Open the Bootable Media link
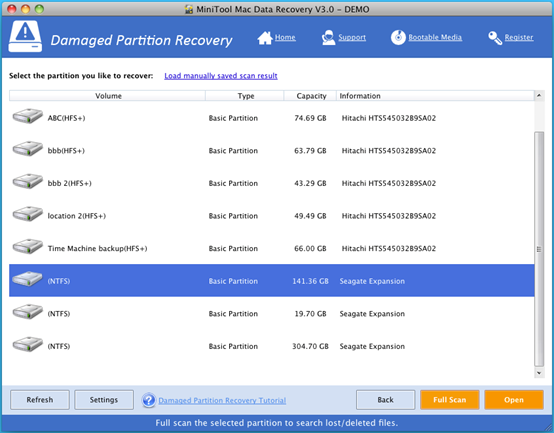 [435, 37]
